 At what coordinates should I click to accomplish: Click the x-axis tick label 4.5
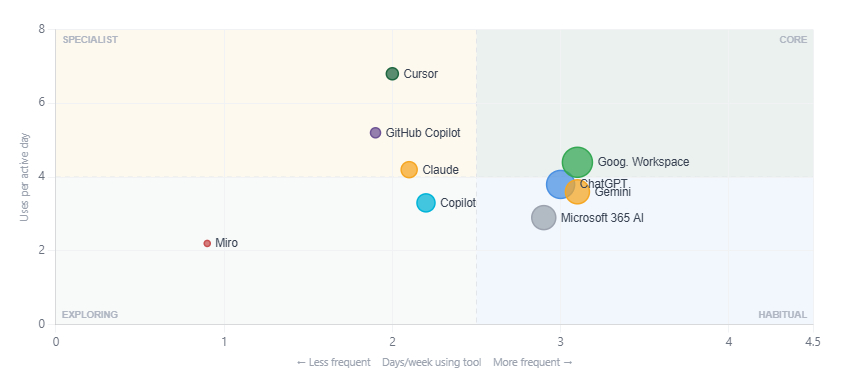click(x=812, y=342)
